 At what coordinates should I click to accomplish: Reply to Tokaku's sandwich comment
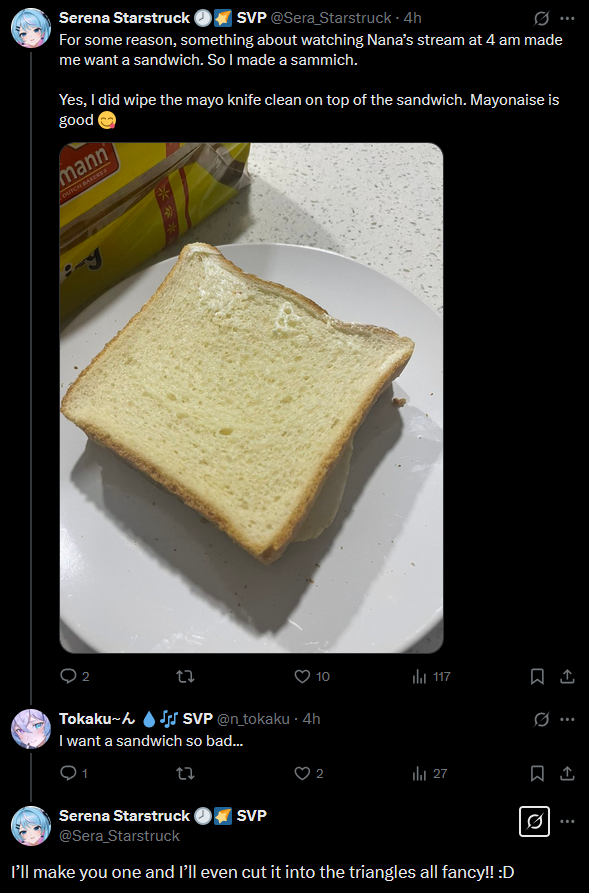pos(73,773)
